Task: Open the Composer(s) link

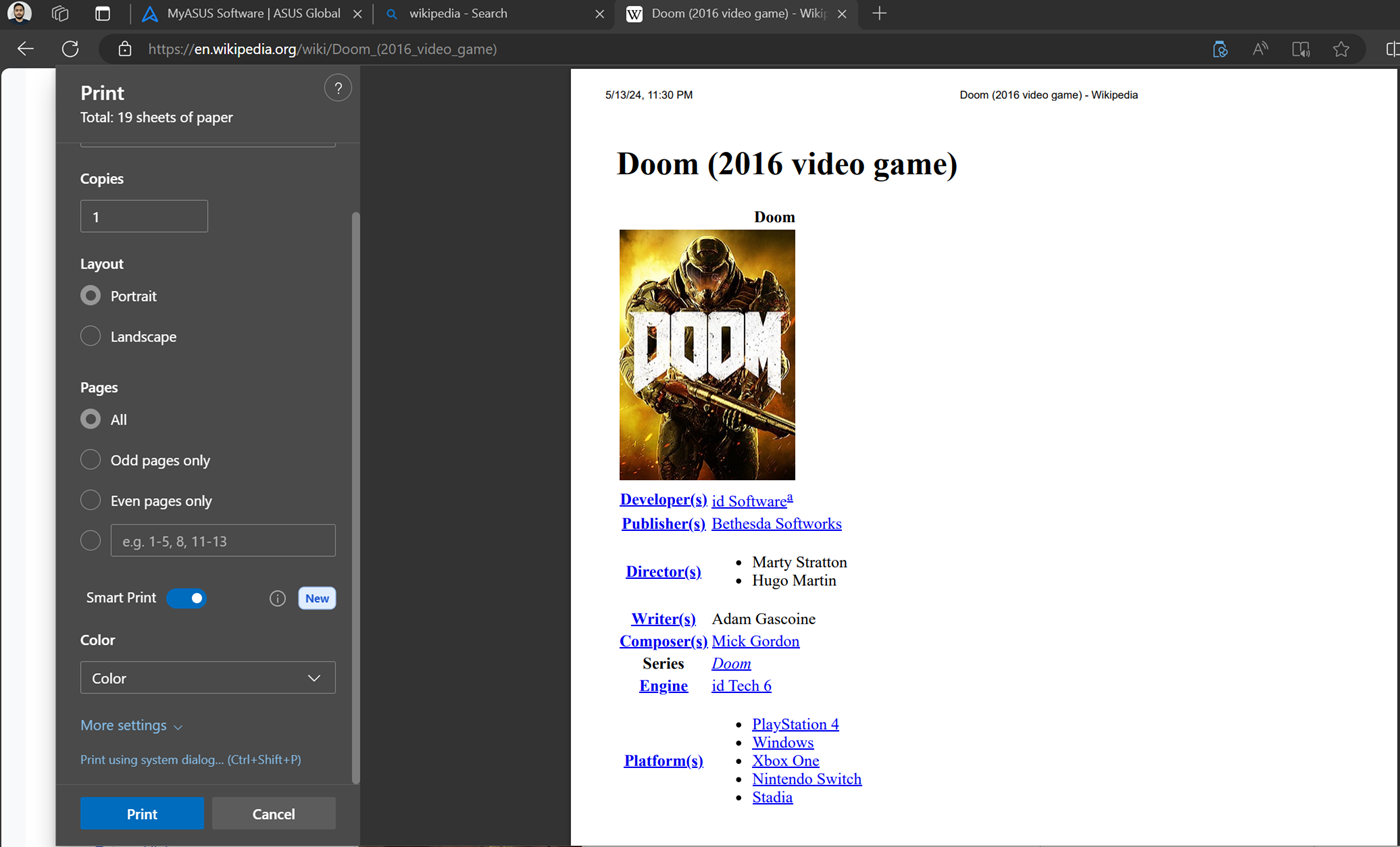Action: (664, 641)
